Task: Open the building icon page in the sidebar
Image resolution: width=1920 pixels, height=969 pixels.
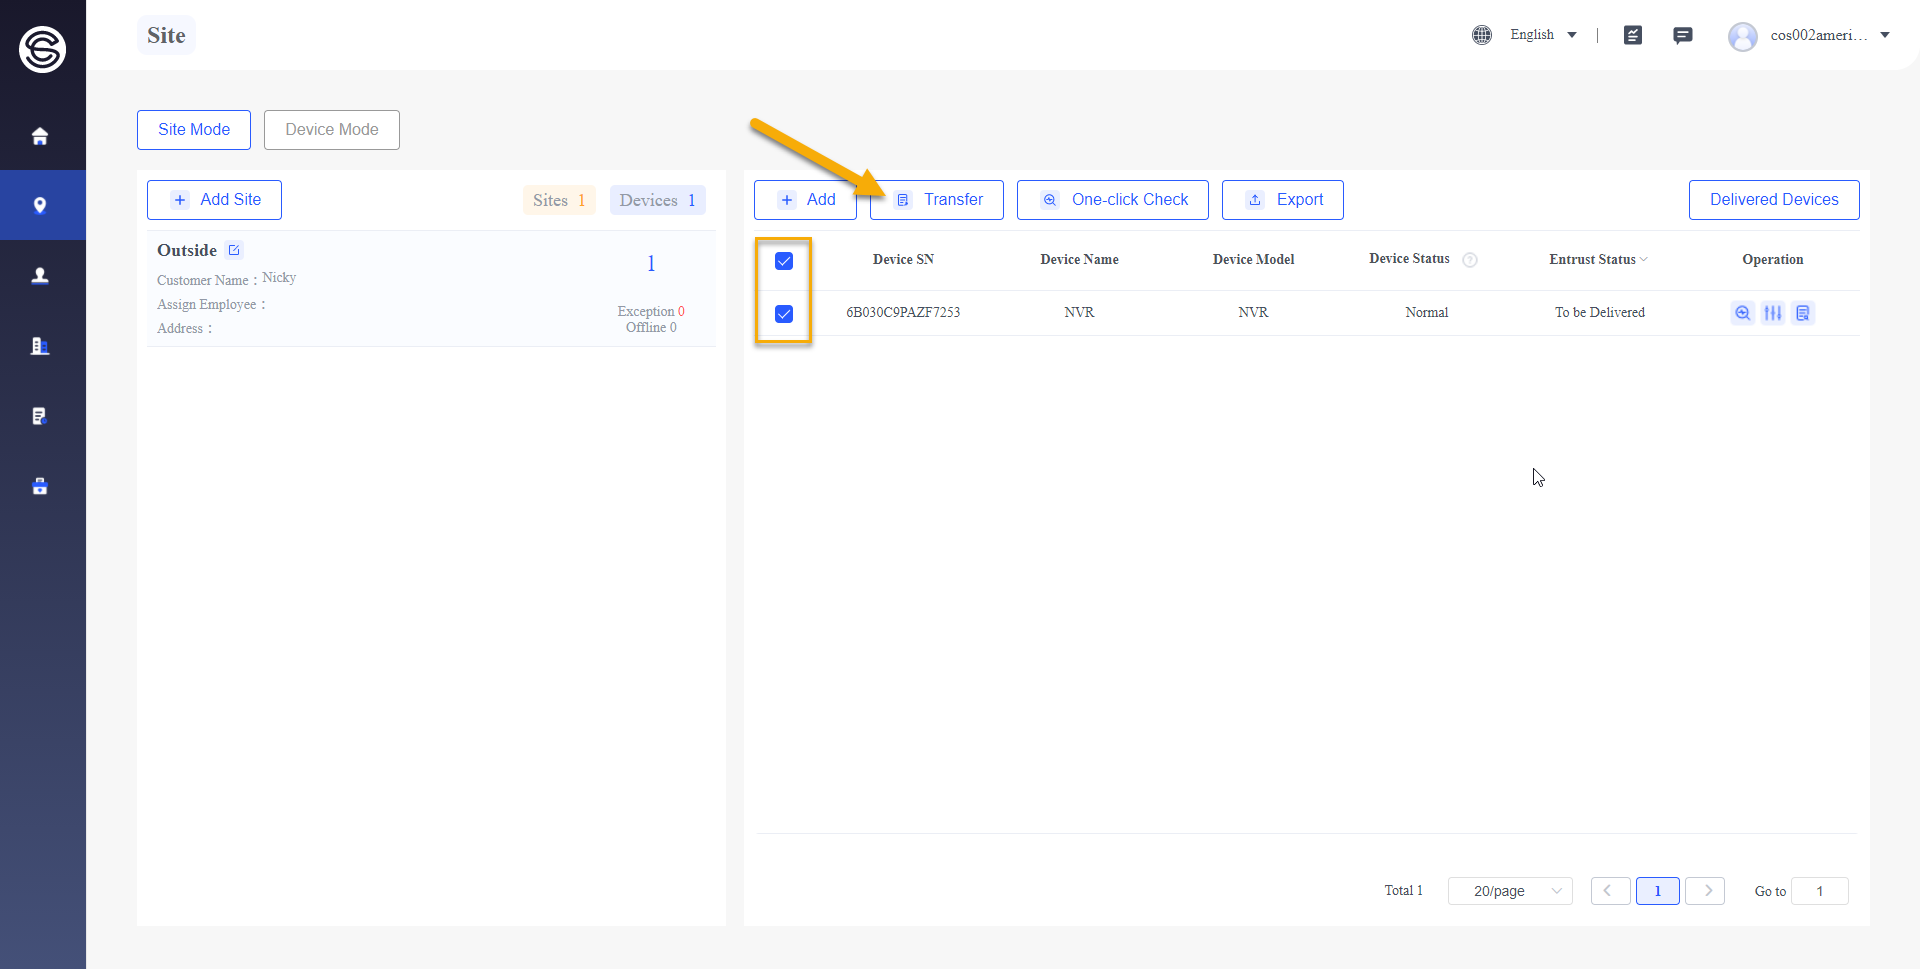Action: click(40, 346)
